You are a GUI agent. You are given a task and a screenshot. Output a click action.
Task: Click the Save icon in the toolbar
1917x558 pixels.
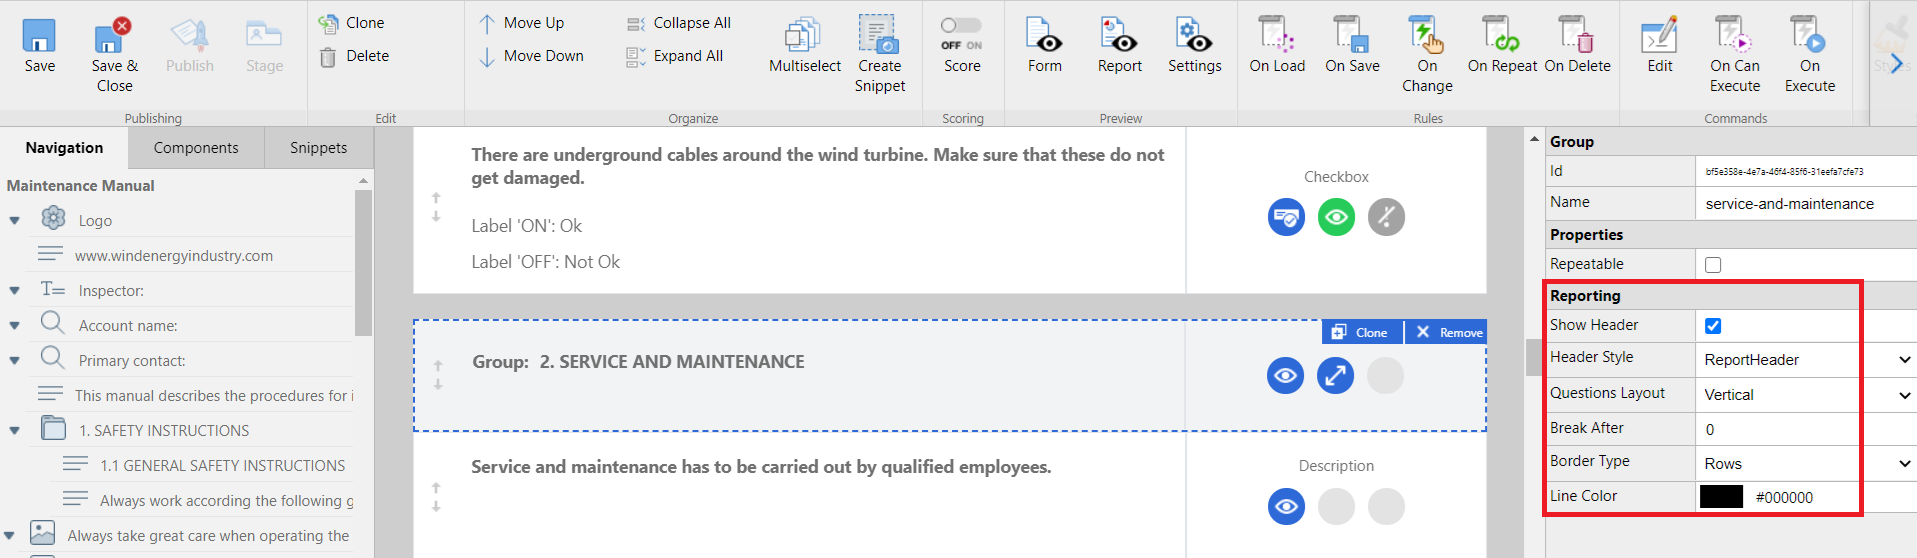(x=39, y=38)
